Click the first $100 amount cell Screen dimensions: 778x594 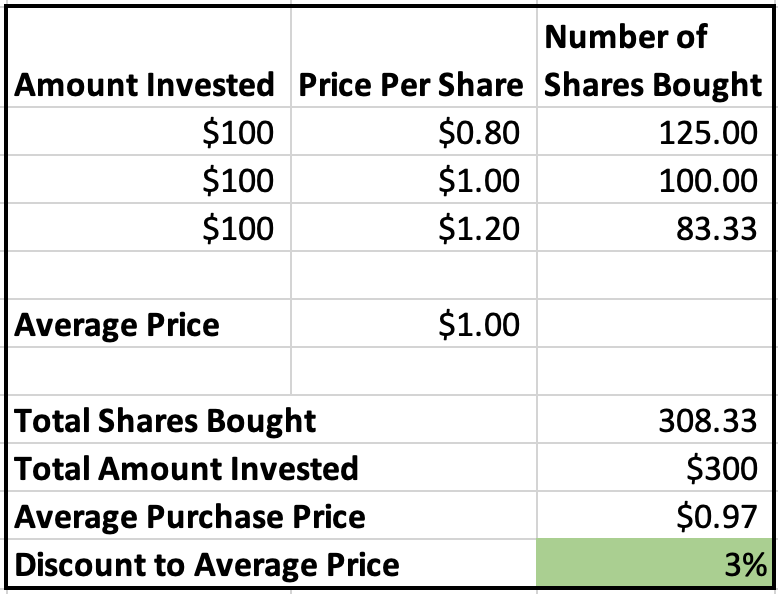click(148, 131)
